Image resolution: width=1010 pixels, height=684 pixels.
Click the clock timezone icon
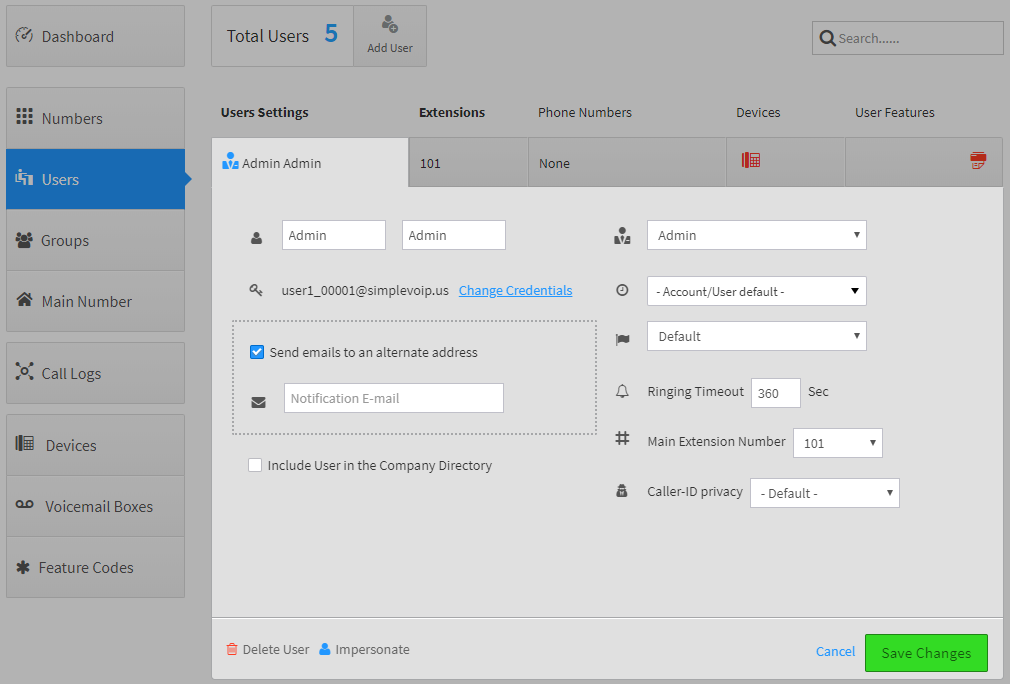pos(622,290)
